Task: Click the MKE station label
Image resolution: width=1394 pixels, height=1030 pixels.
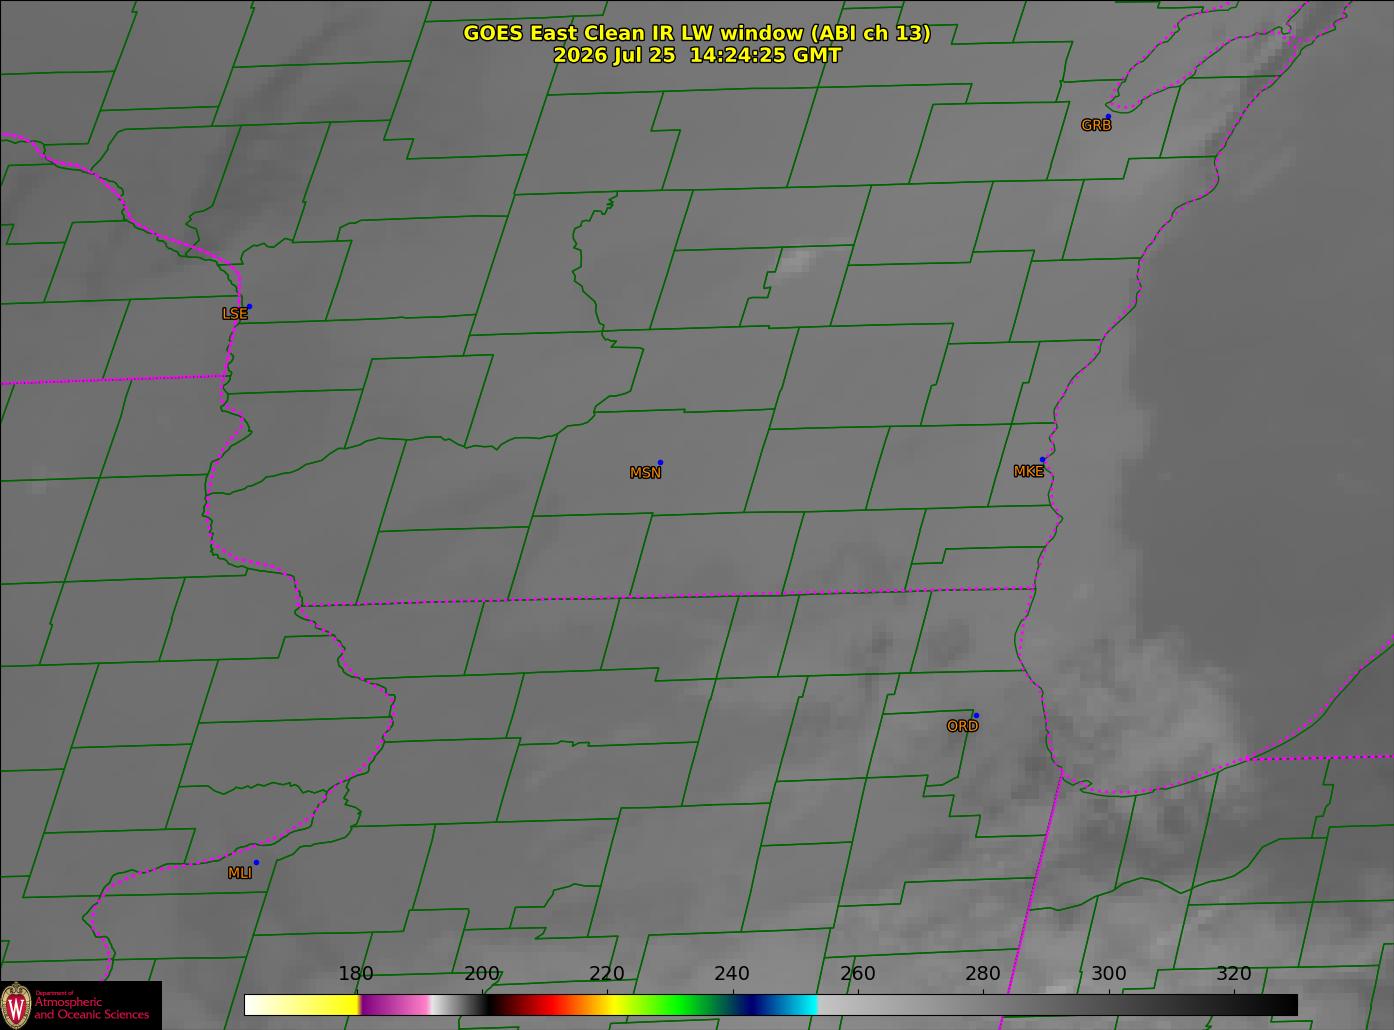Action: [x=1028, y=472]
